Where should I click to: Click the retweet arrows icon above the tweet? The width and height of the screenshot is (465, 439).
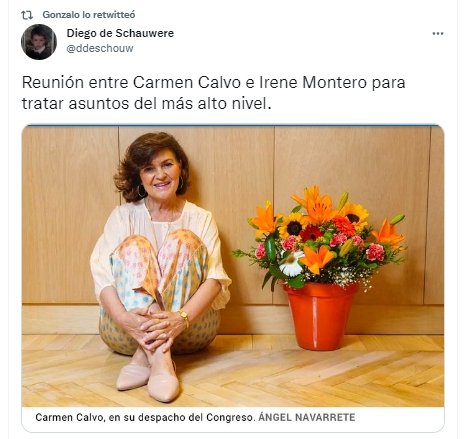(x=27, y=15)
